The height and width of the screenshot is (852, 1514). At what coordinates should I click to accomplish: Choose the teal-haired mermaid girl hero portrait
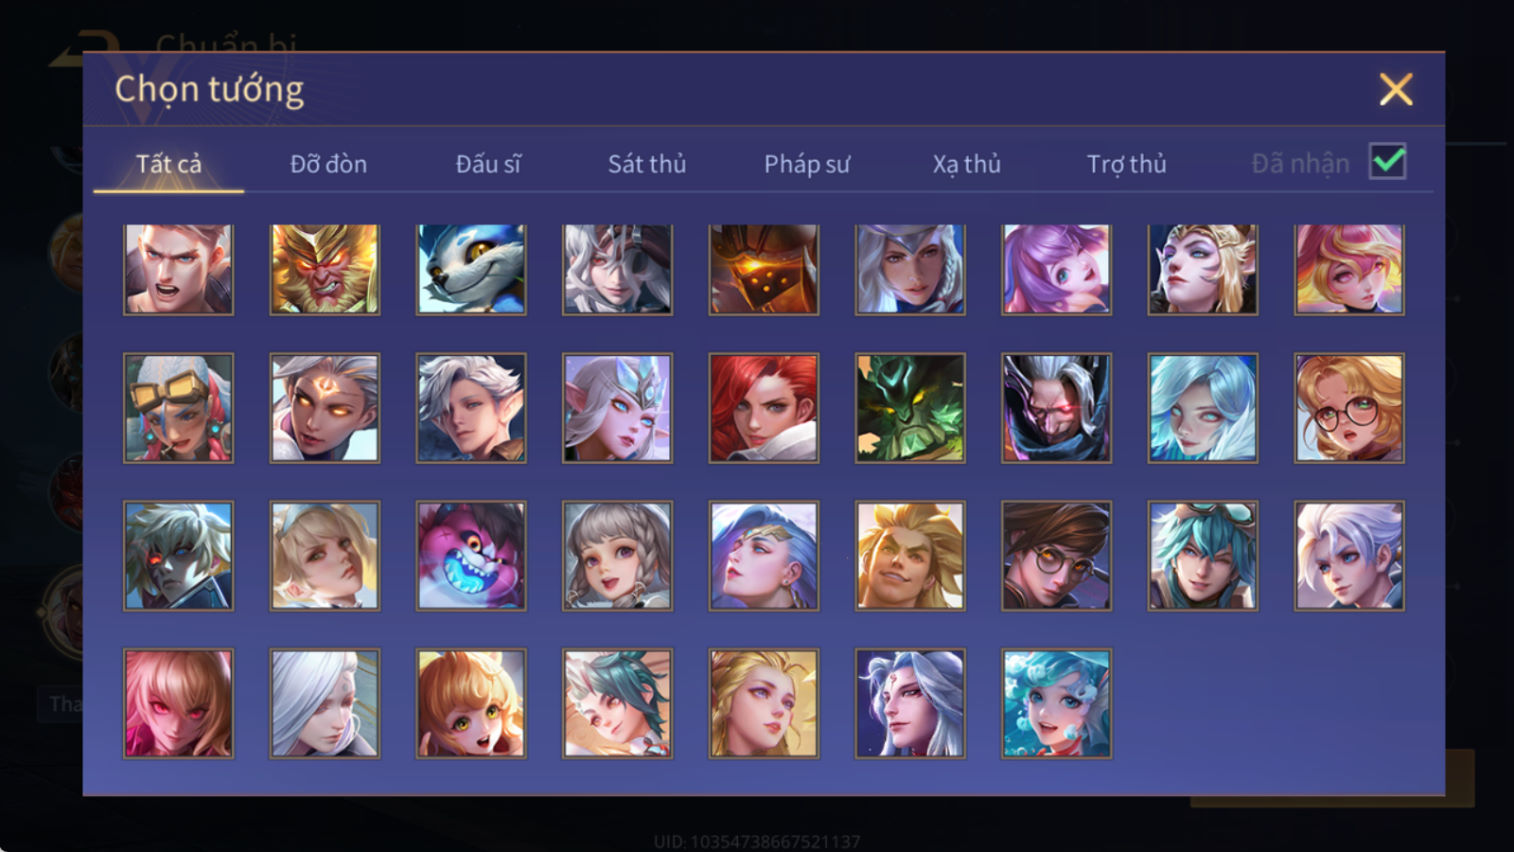tap(1056, 703)
